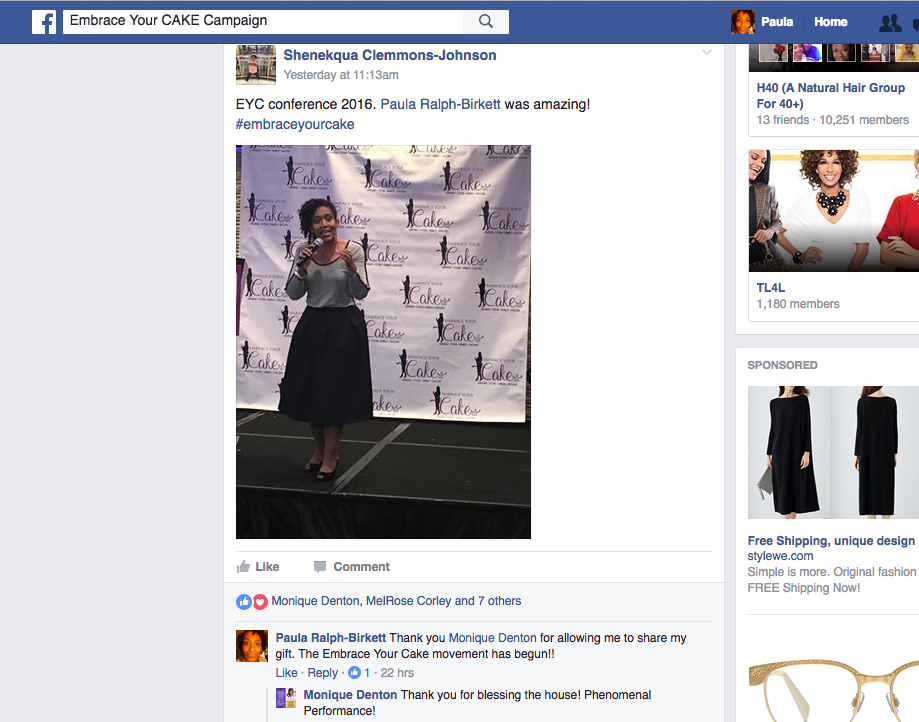Open the #embraceyourcake hashtag
Image resolution: width=919 pixels, height=722 pixels.
point(295,124)
